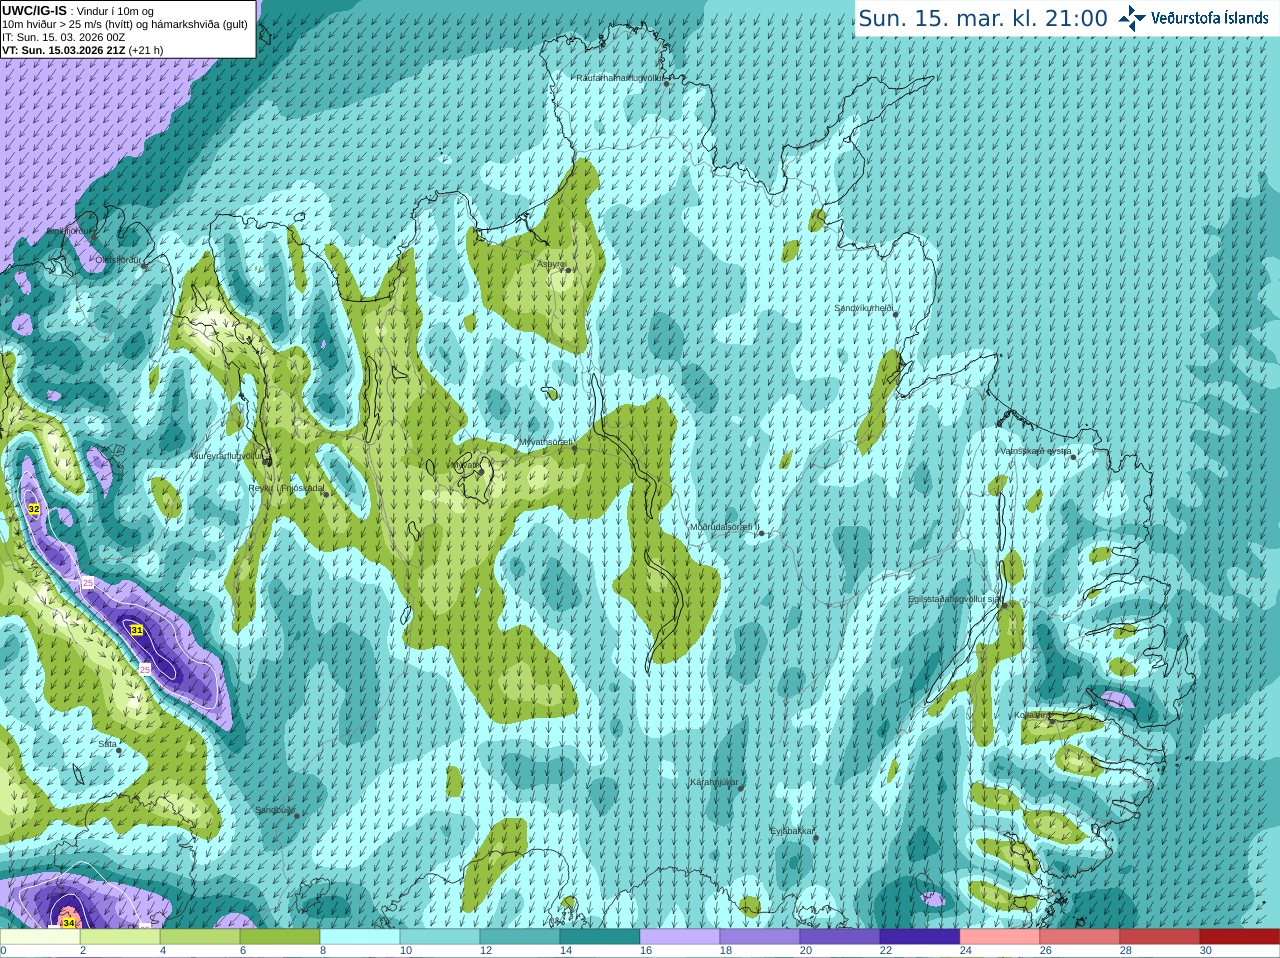Screen dimensions: 1280x958
Task: Select the timestamp Sun. 15. mar. kl. 21:00
Action: coord(983,18)
